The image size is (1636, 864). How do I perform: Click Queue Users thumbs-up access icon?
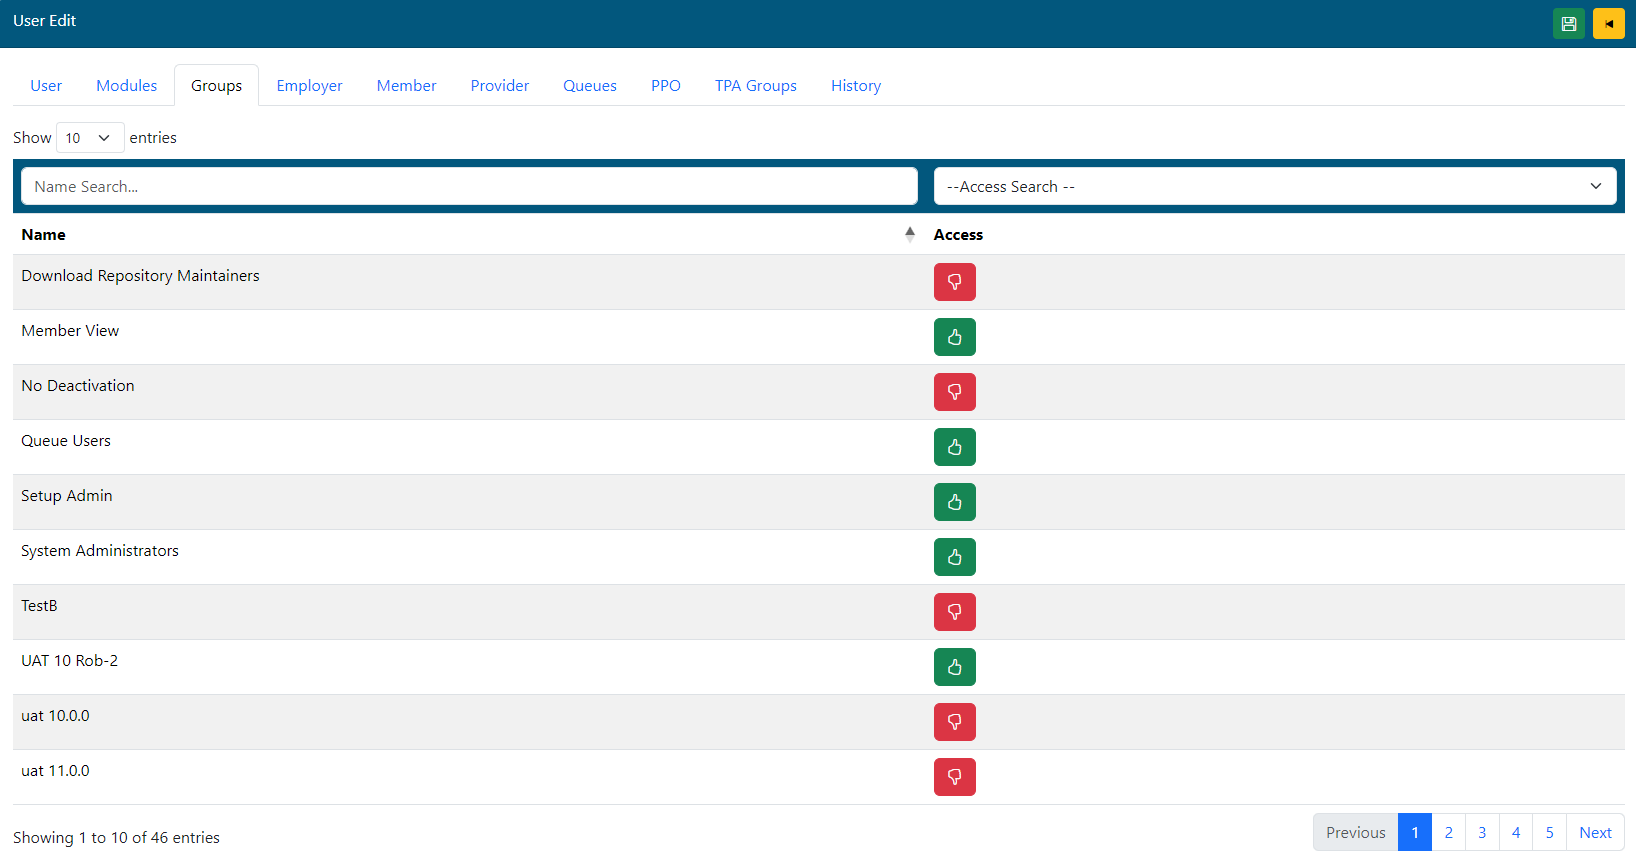point(954,447)
